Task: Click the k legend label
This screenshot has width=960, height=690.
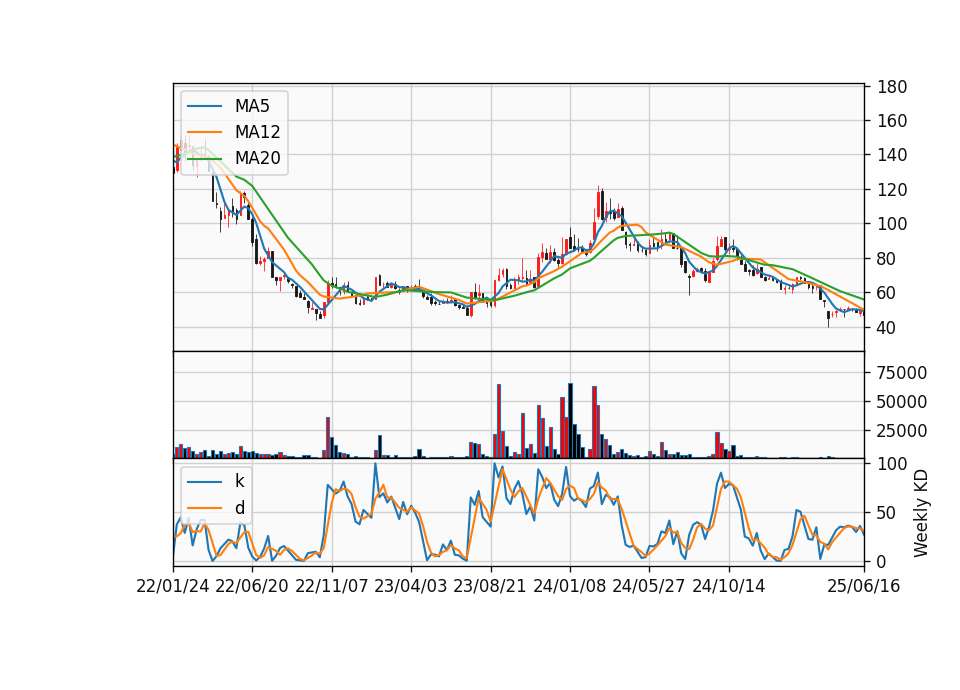Action: pos(239,481)
